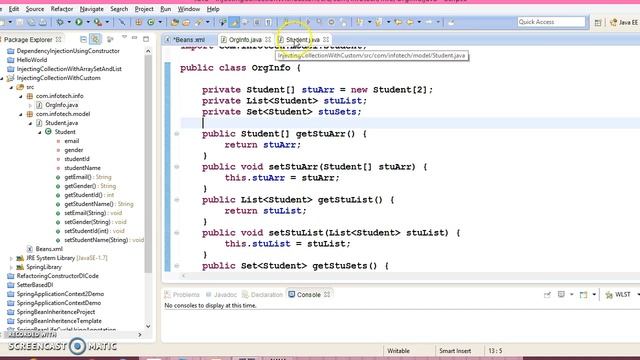Click the Open Console icon in Console toolbar
Screen dimensions: 640x360
coord(583,295)
